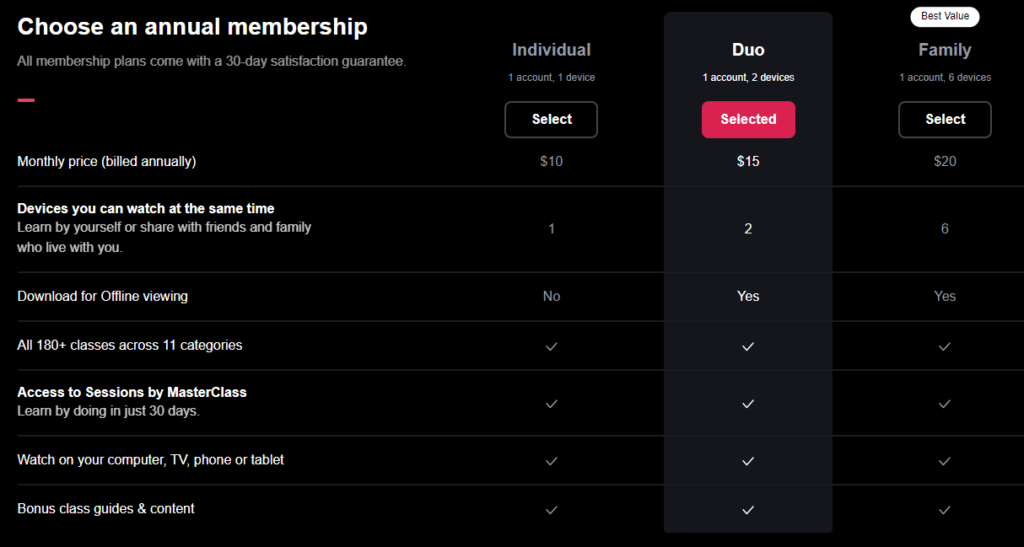Click the Access to Sessions by MasterClass label

tap(132, 392)
